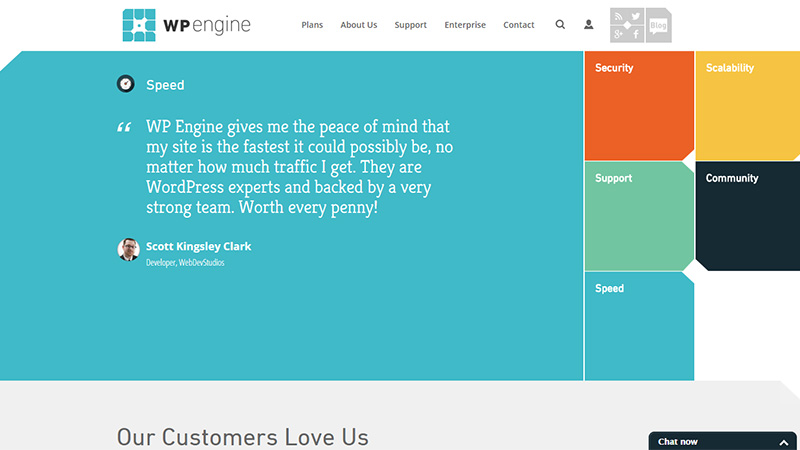Open the Enterprise menu item

465,25
